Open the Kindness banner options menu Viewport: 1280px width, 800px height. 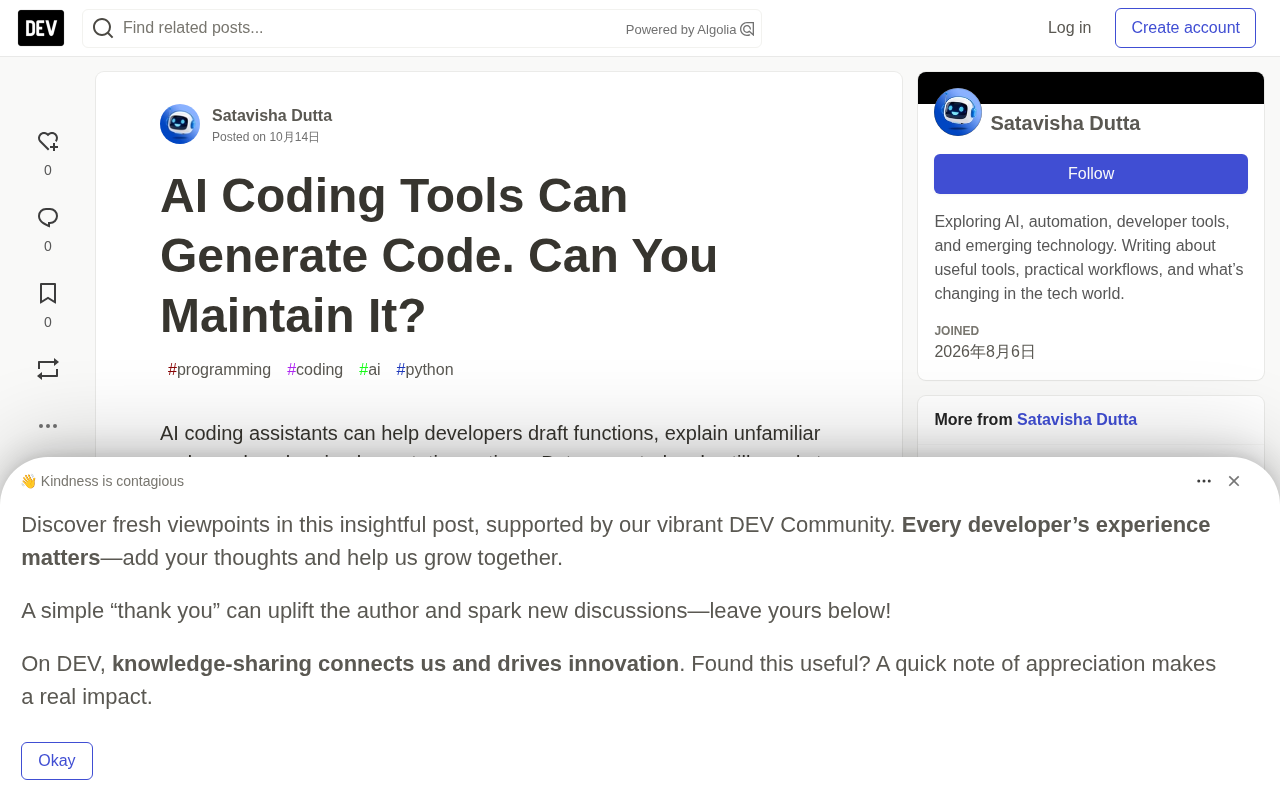[x=1204, y=481]
